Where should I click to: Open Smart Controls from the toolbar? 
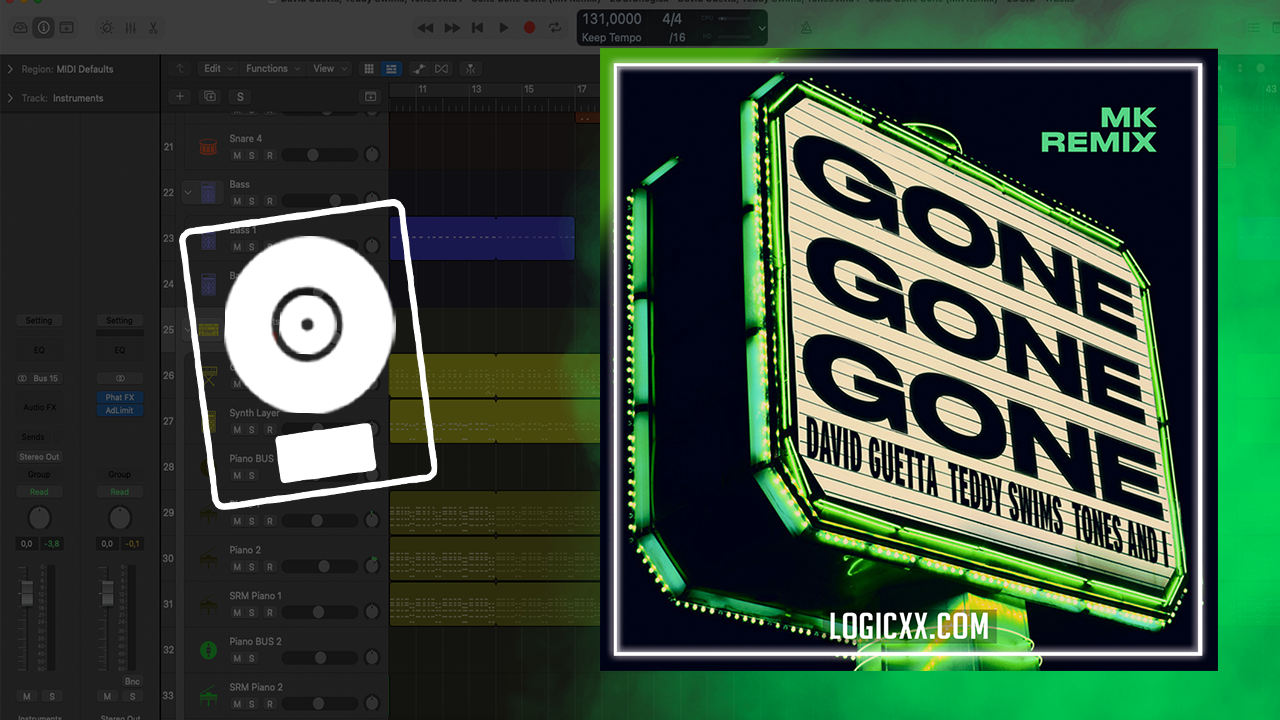click(107, 28)
